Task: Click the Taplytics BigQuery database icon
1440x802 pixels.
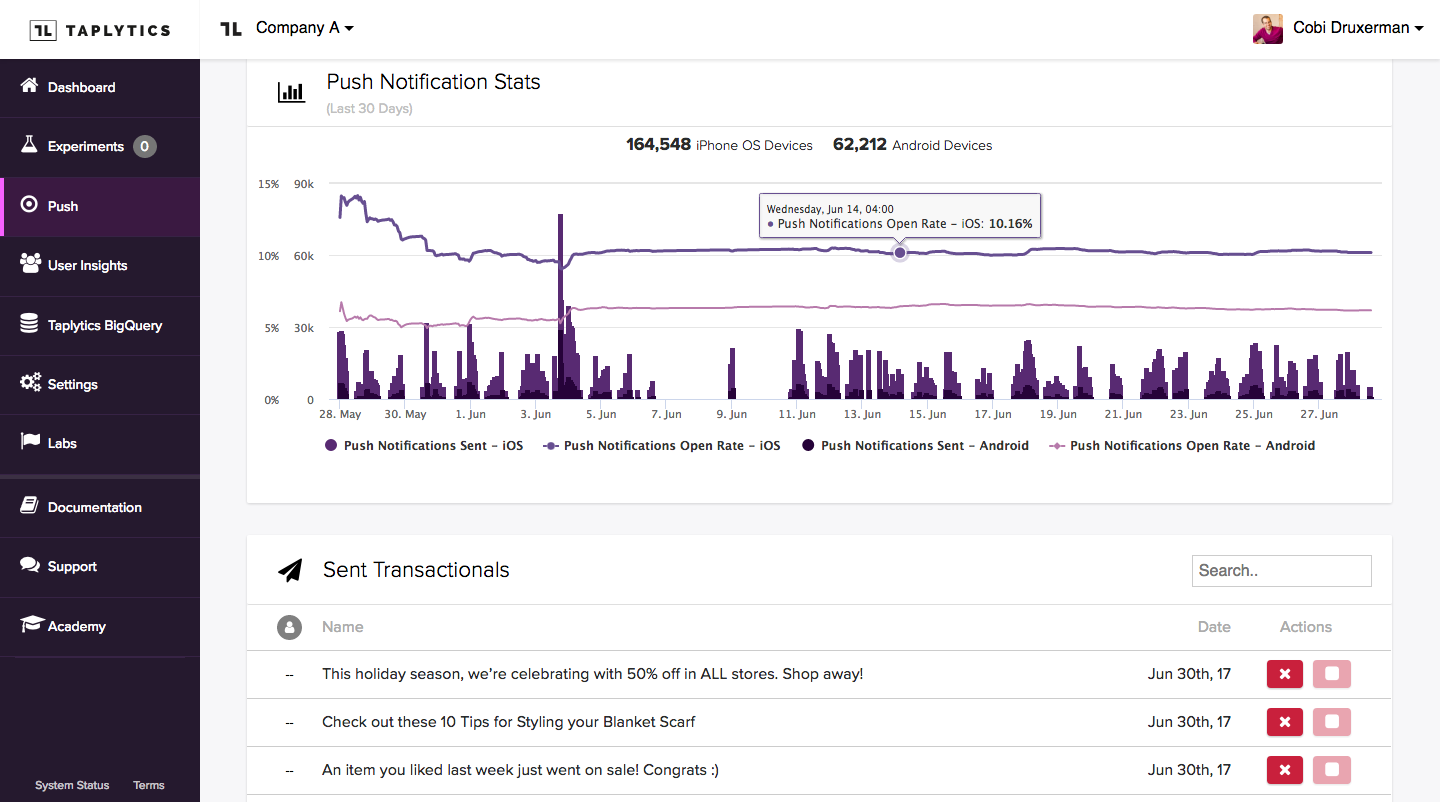Action: pos(30,324)
